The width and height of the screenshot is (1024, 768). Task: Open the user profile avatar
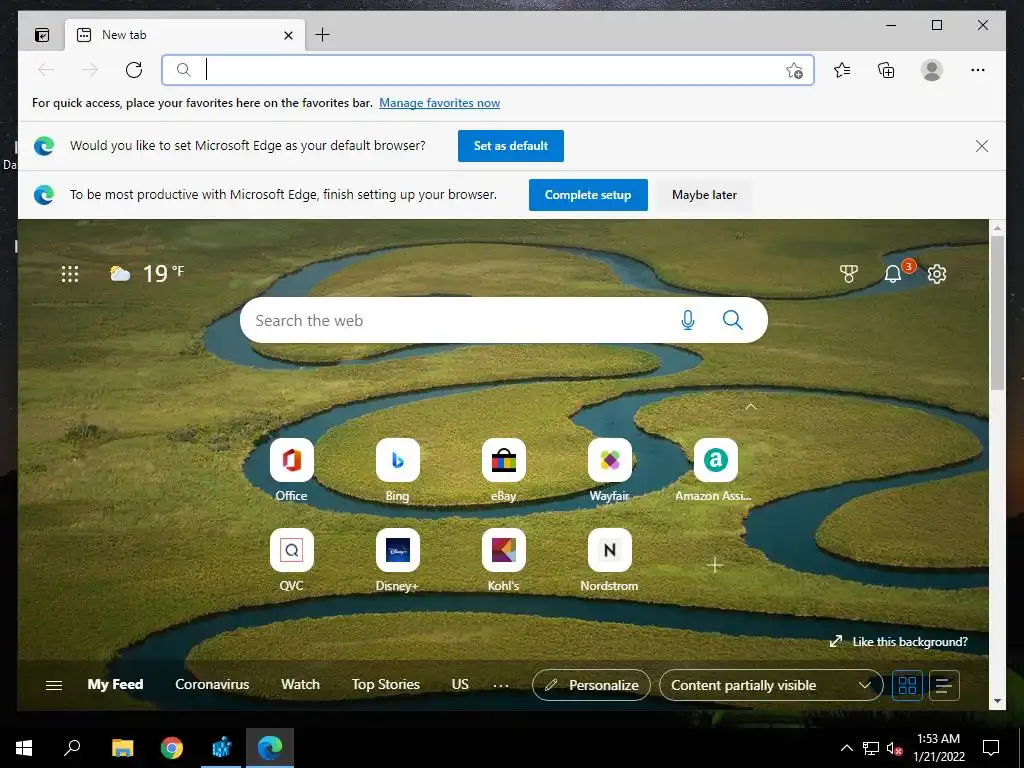[932, 70]
